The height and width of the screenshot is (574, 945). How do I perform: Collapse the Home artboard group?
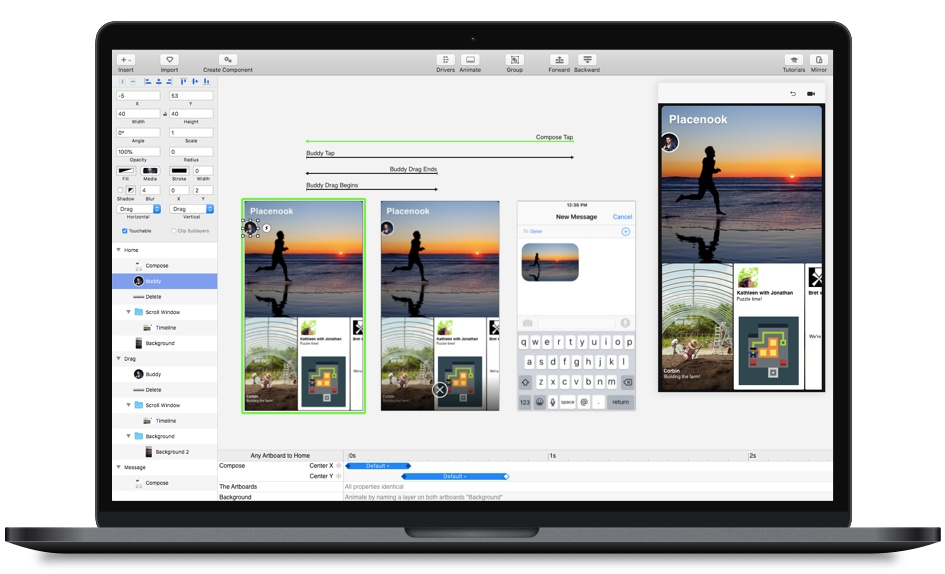click(118, 250)
